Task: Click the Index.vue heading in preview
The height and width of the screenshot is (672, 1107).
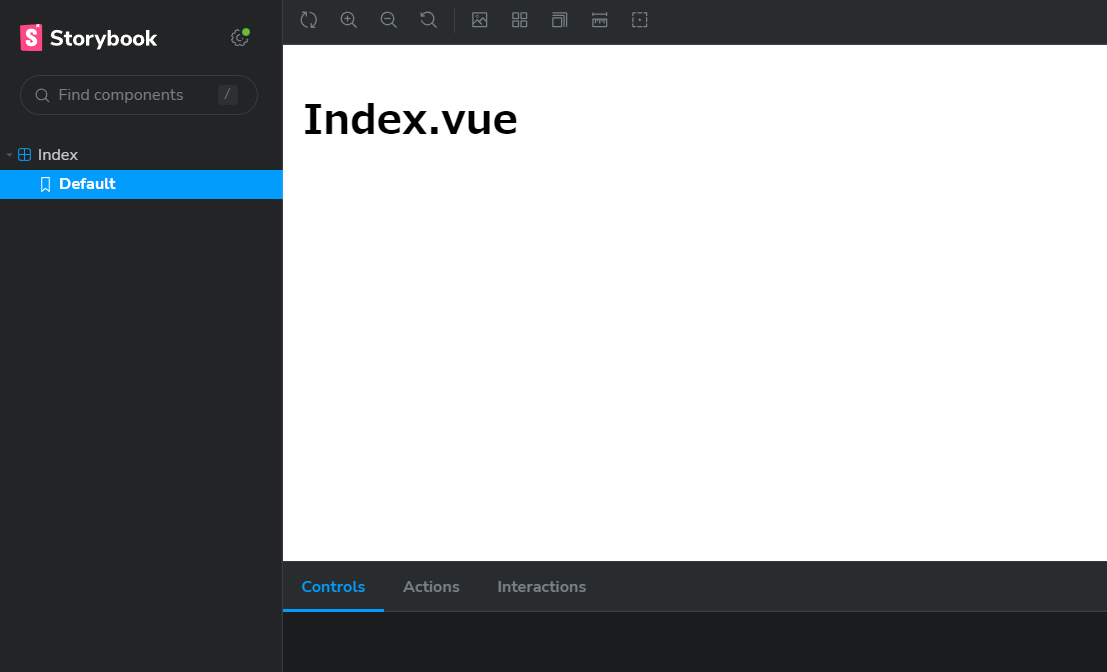Action: tap(410, 120)
